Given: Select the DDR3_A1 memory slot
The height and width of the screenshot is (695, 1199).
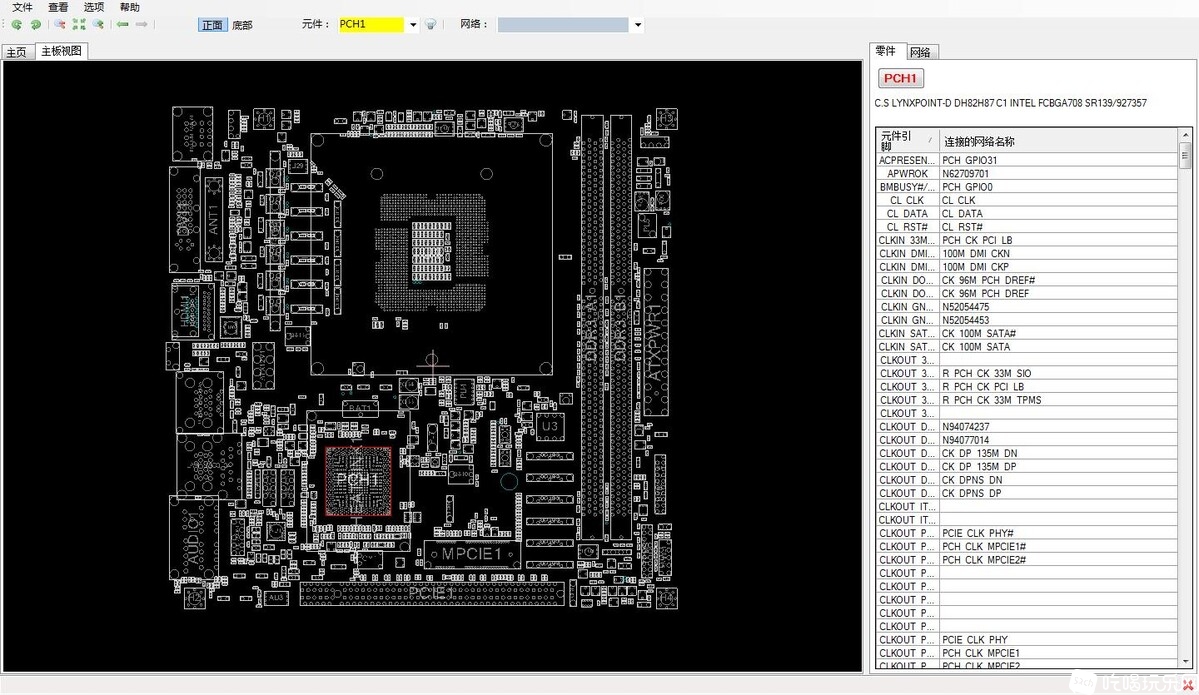Looking at the screenshot, I should coord(592,327).
